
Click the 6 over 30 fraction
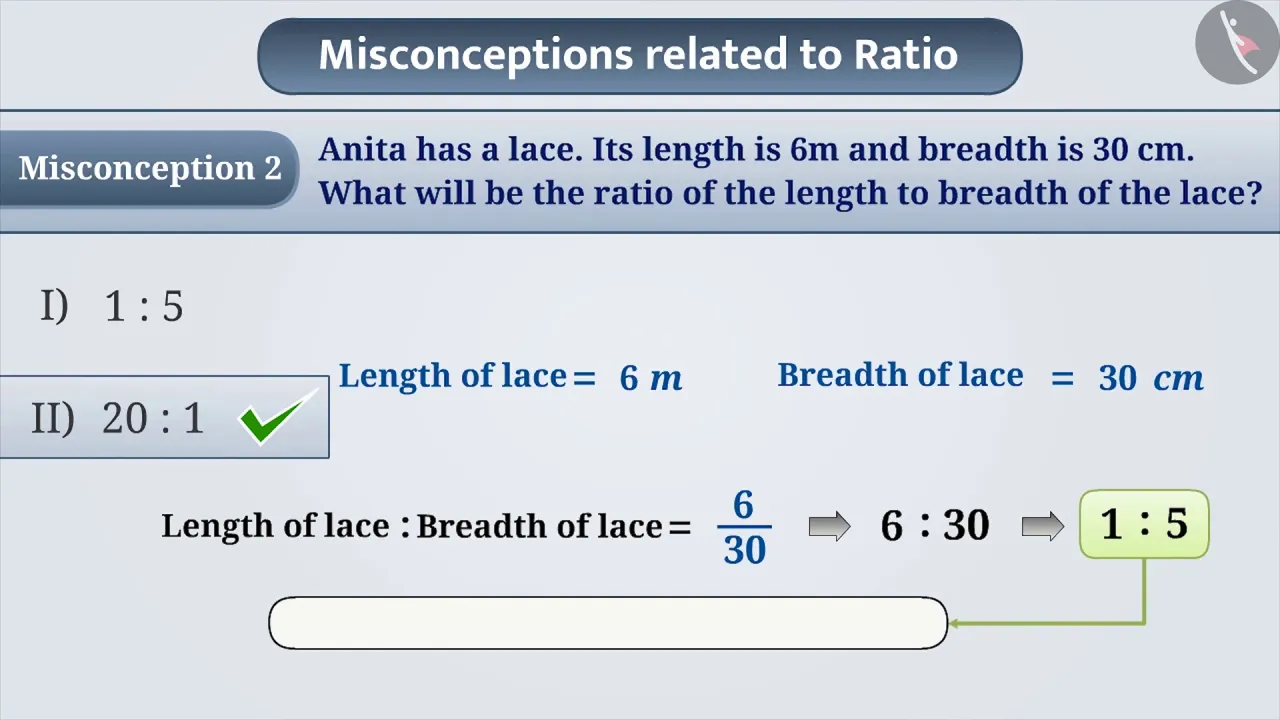click(x=744, y=527)
